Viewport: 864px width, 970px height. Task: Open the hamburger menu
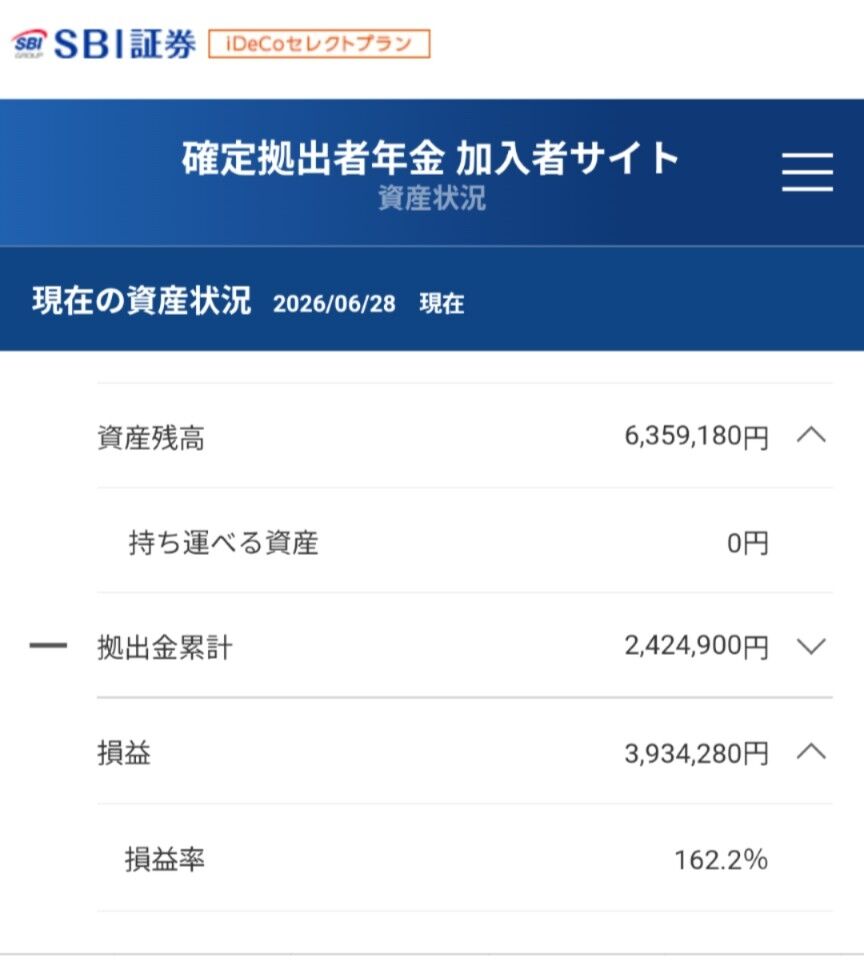pyautogui.click(x=807, y=172)
